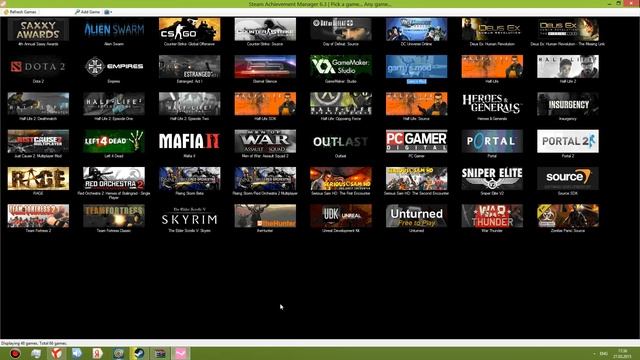Viewport: 640px width, 360px height.
Task: Select the Insurgency game tile
Action: [x=568, y=104]
